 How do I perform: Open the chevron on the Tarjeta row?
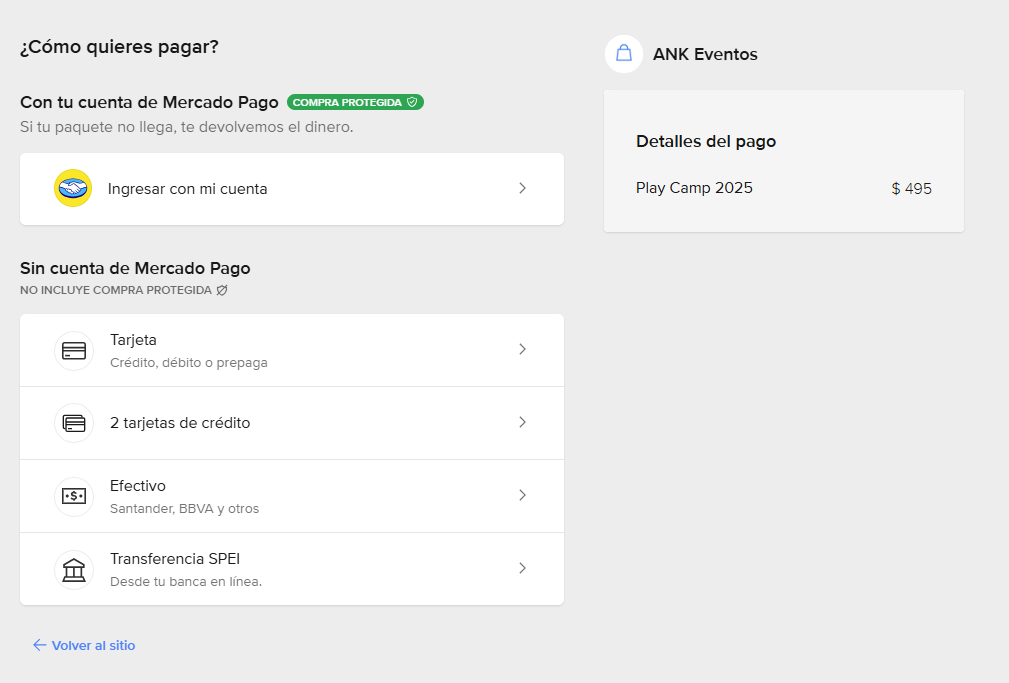tap(523, 349)
